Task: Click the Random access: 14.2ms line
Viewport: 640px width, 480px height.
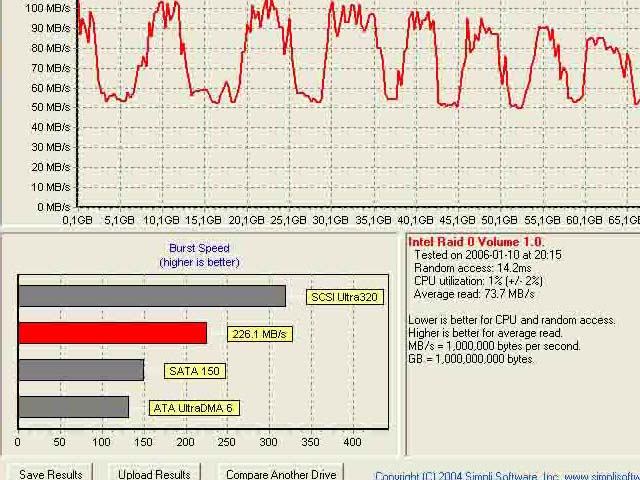Action: (472, 268)
